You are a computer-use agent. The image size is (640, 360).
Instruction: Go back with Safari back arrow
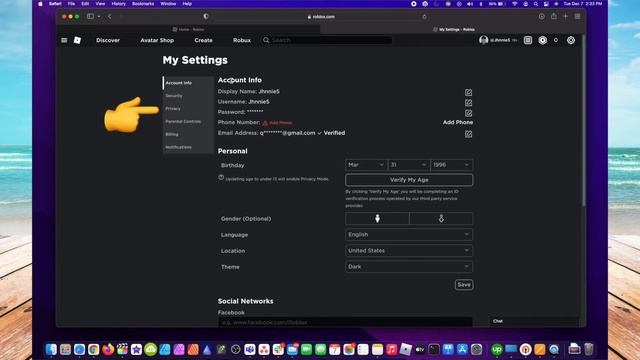[110, 16]
